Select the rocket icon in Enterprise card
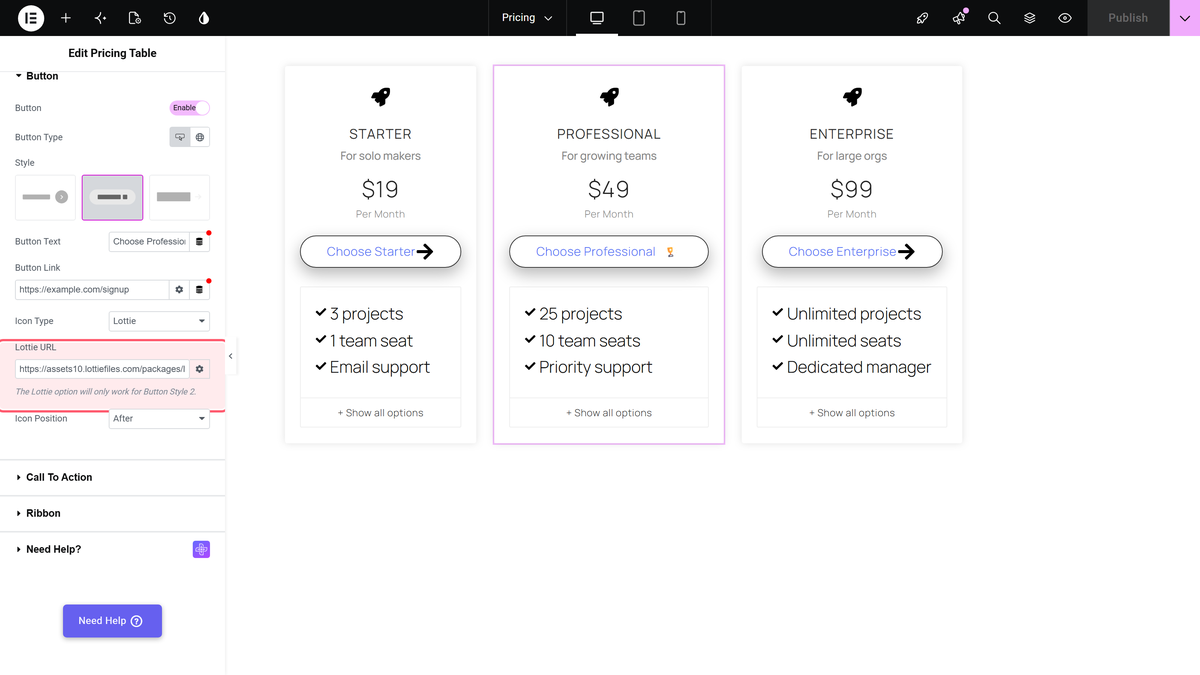 (x=852, y=96)
